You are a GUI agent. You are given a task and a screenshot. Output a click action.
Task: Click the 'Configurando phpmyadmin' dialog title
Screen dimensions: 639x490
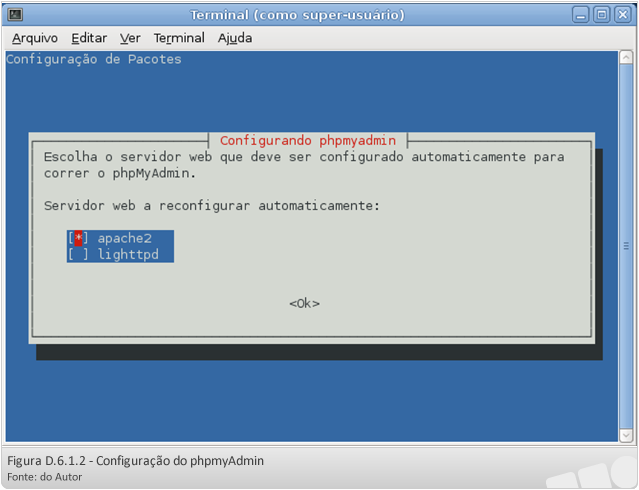pos(308,141)
